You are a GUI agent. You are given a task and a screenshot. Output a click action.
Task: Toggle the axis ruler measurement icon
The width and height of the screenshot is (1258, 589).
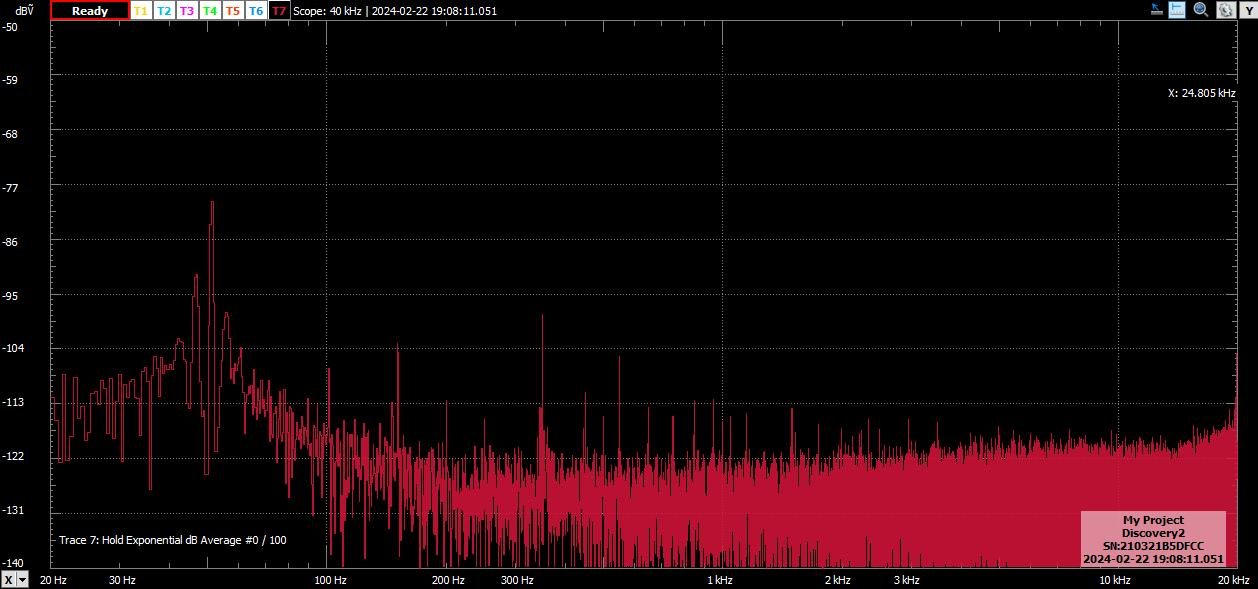[1178, 10]
